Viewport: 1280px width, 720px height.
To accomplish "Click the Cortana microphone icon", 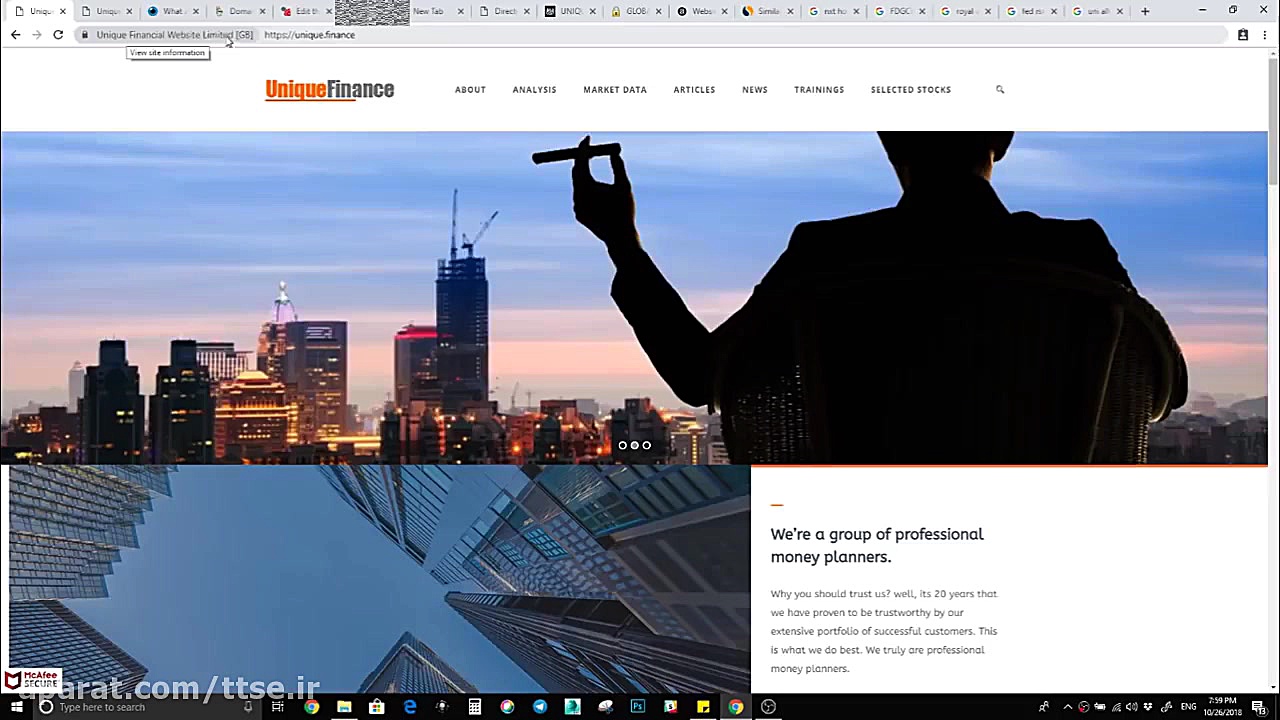I will (248, 707).
